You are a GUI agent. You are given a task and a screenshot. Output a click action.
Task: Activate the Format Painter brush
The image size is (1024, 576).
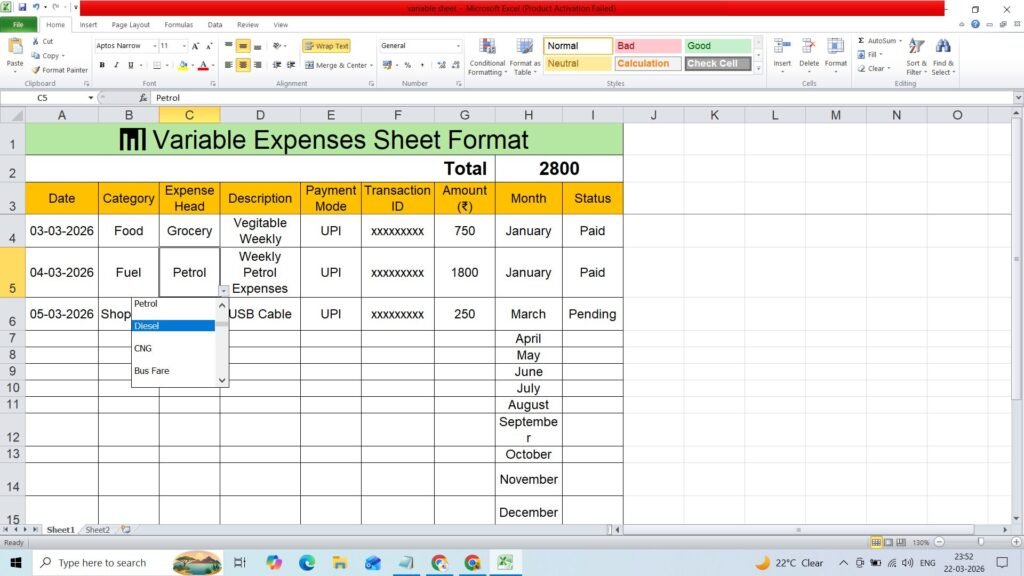point(59,70)
